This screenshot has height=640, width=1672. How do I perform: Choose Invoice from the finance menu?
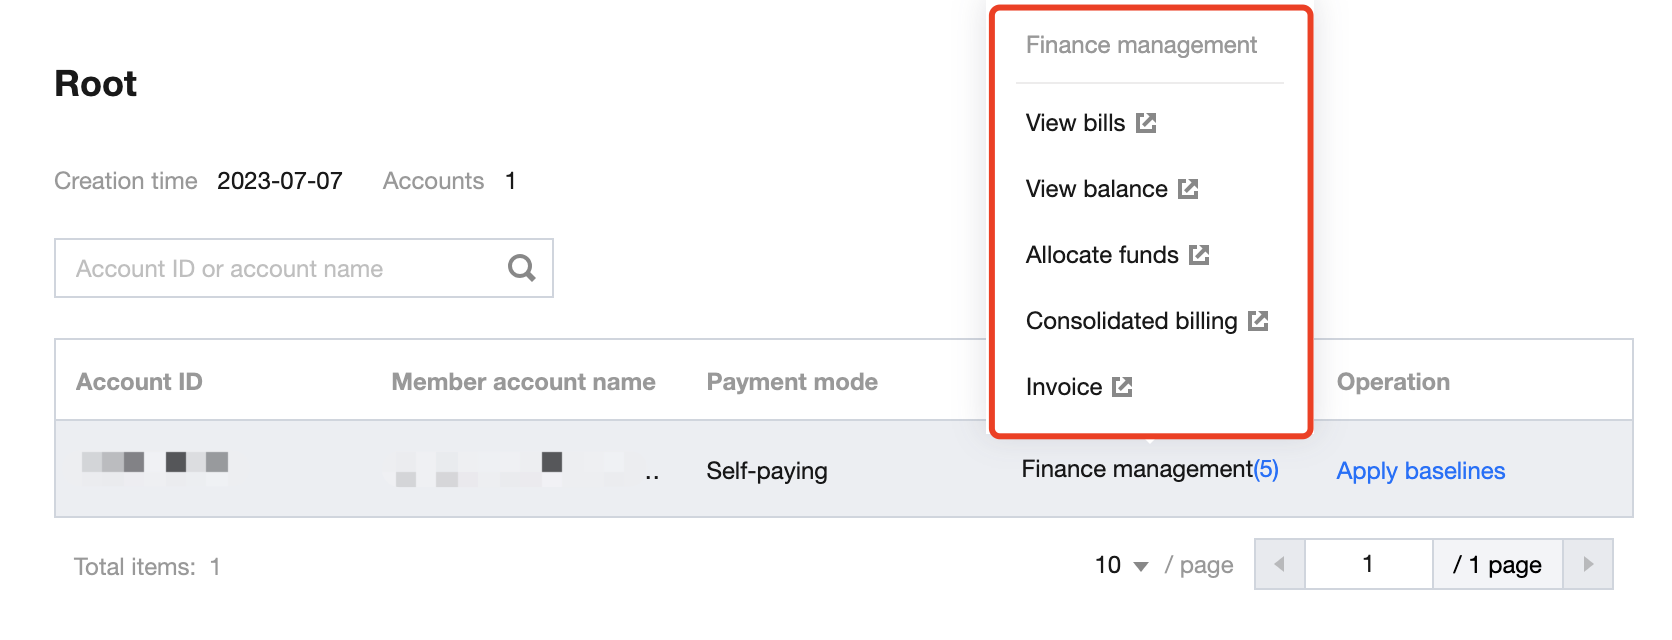pyautogui.click(x=1064, y=387)
